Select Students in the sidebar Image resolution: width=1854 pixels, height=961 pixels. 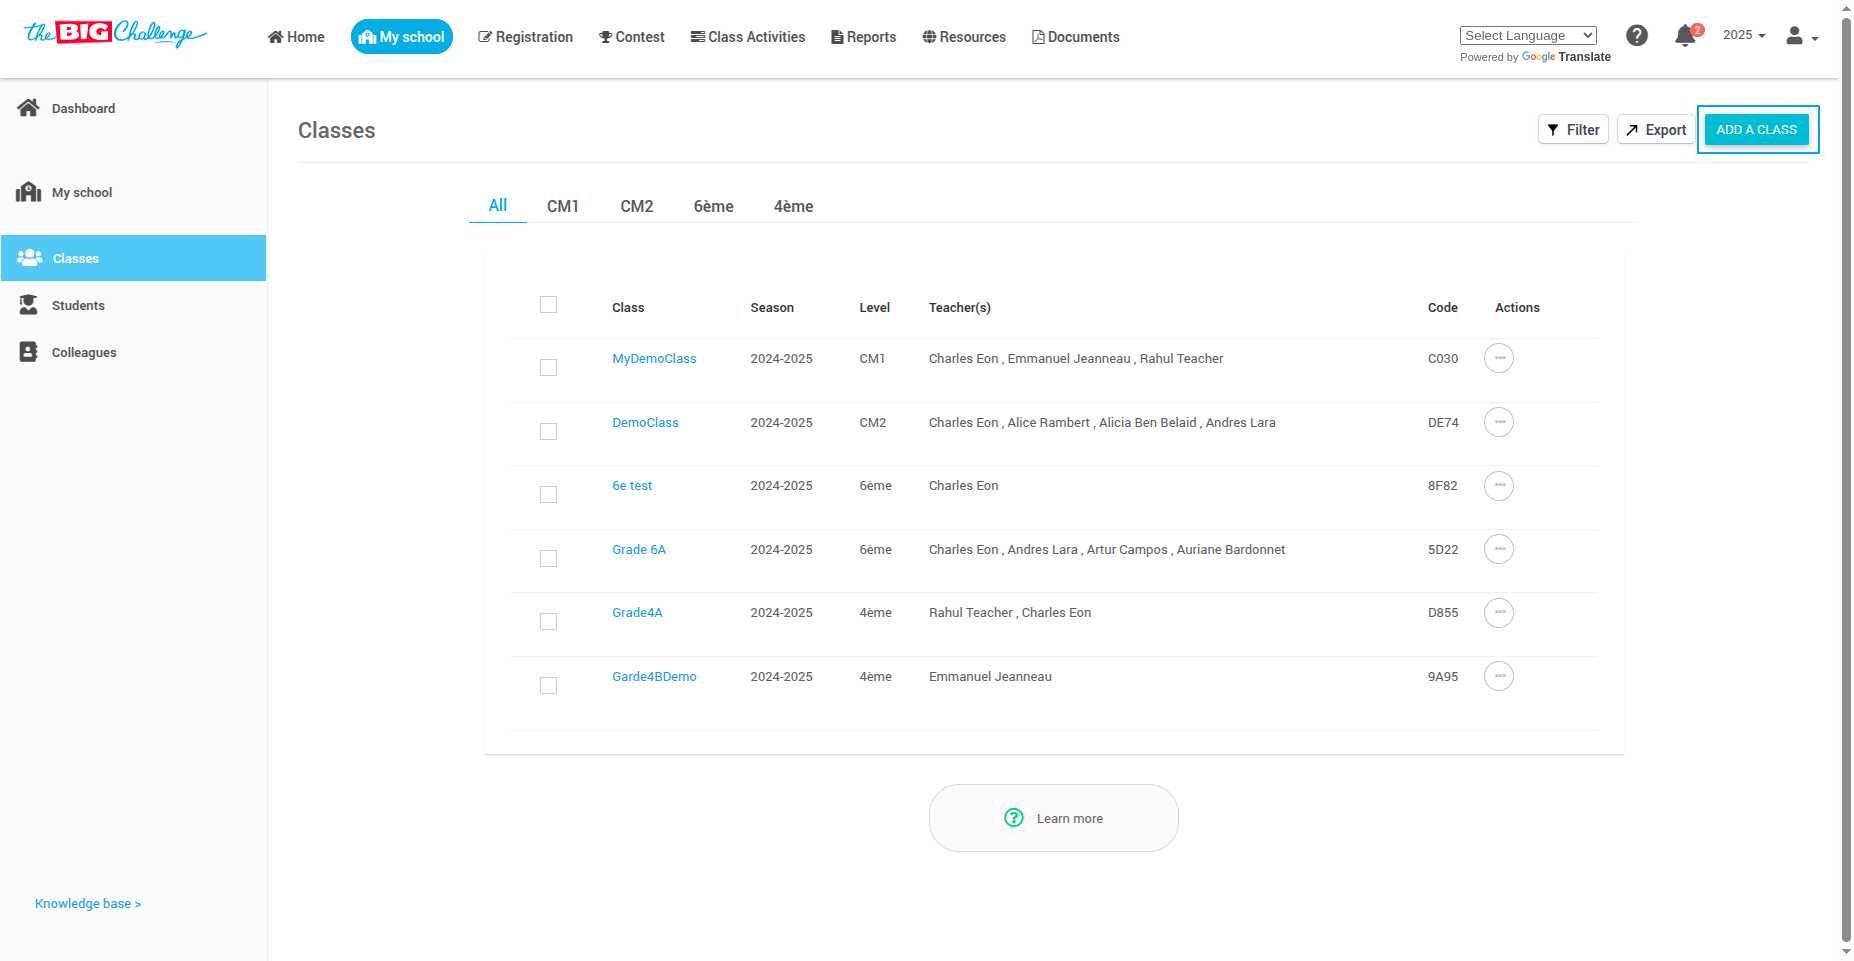(x=77, y=305)
